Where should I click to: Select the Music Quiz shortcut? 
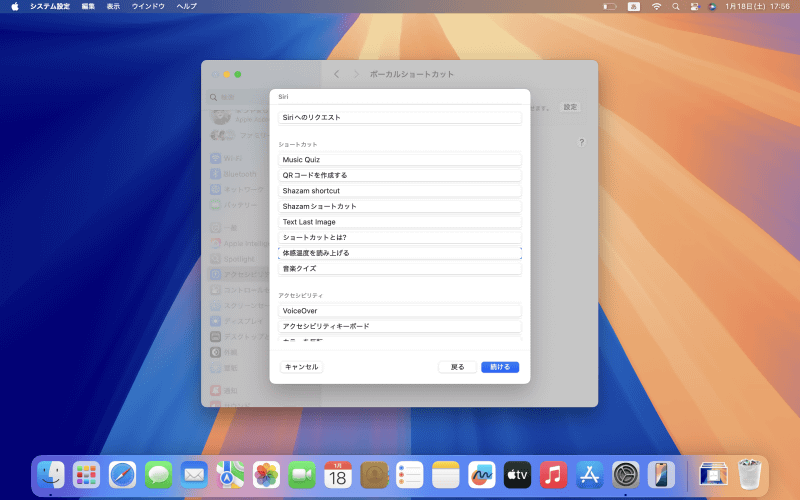point(399,160)
